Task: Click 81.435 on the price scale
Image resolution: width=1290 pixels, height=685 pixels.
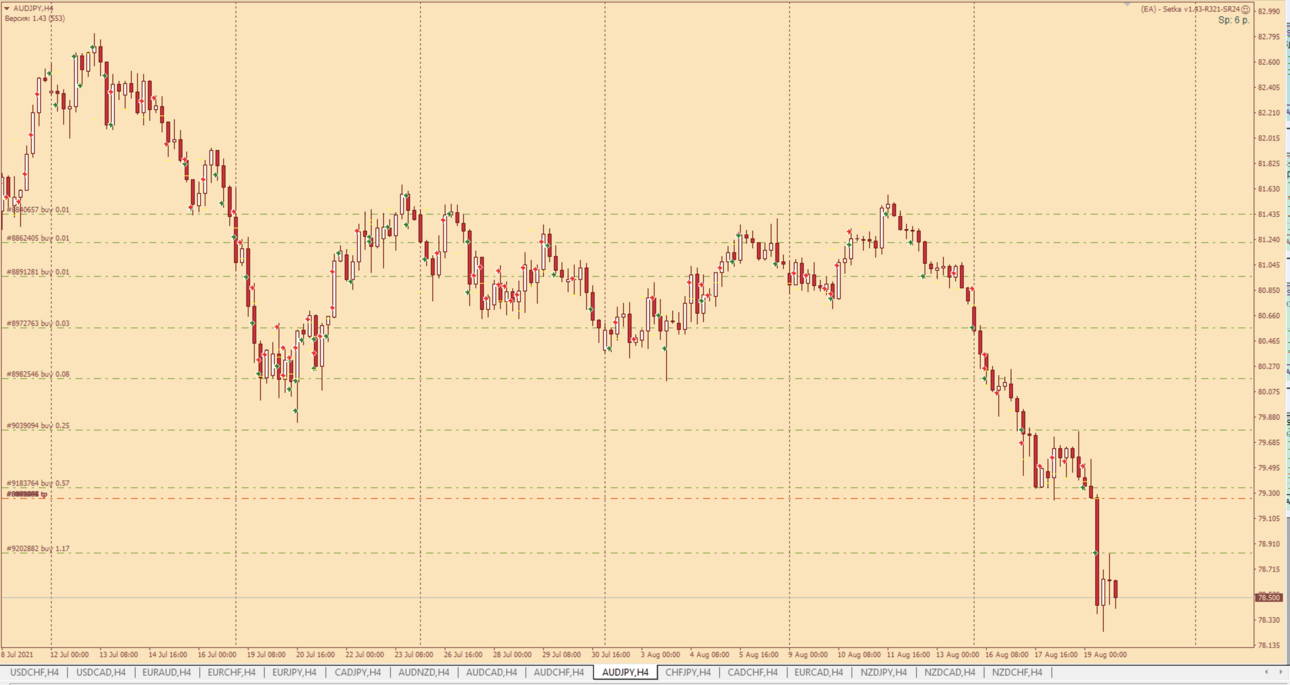Action: (x=1269, y=215)
